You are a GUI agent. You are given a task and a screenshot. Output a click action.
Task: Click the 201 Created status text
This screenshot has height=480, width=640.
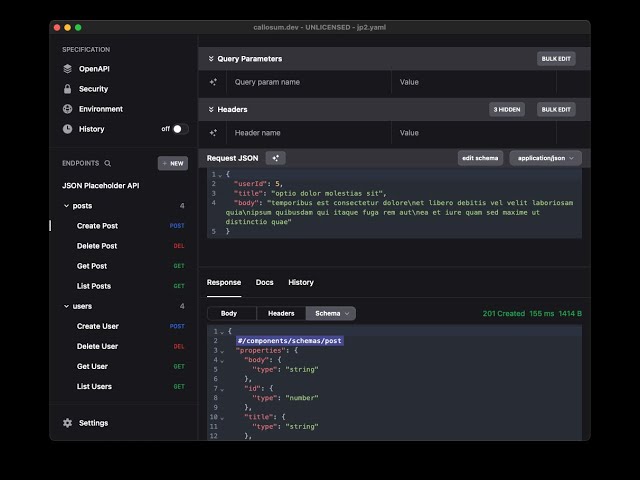click(504, 313)
